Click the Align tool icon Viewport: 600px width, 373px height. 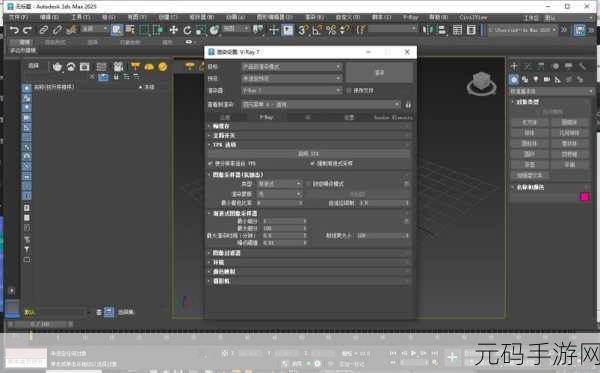click(x=442, y=30)
